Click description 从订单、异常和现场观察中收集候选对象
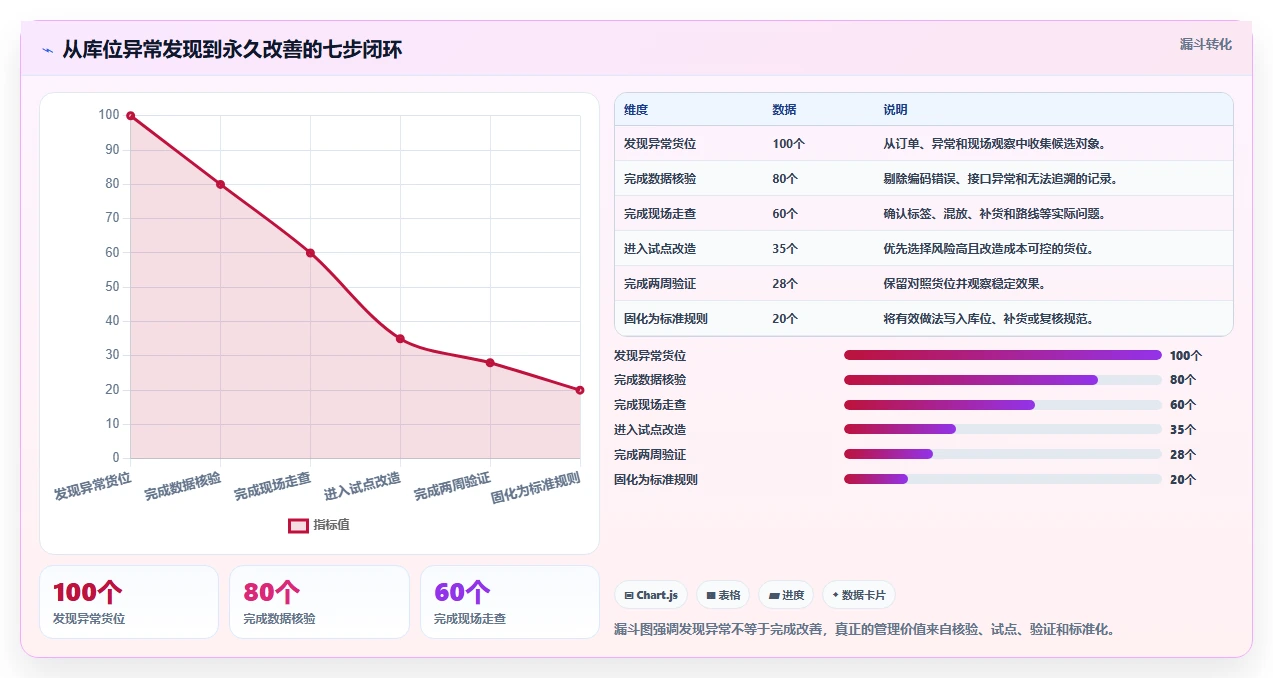Screen dimensions: 1273x678 point(994,144)
